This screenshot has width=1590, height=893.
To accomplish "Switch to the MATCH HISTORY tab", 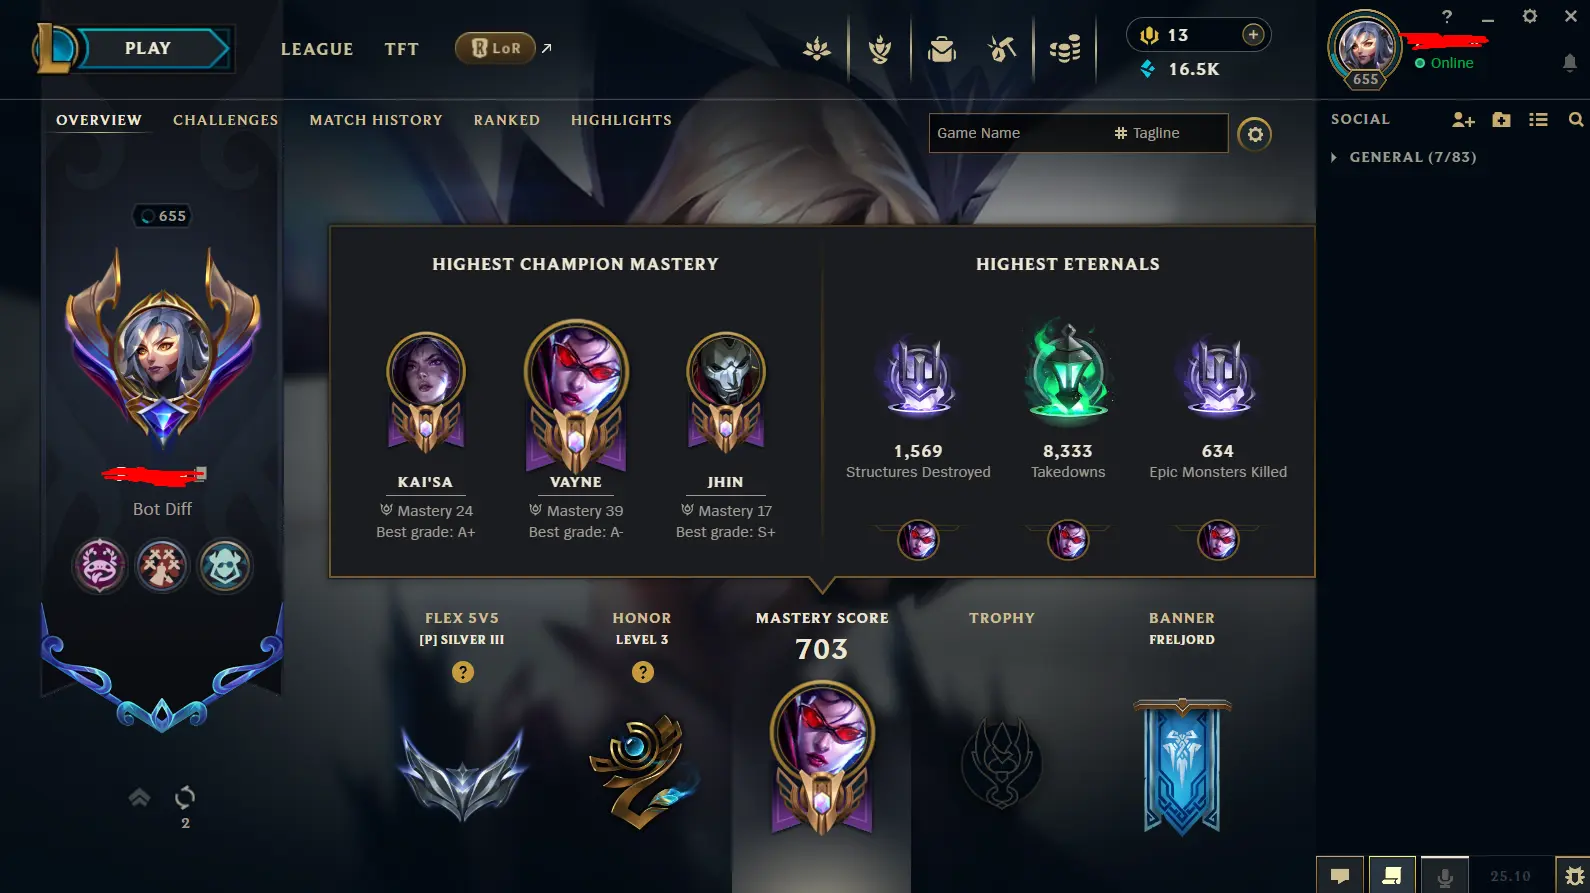I will click(376, 120).
